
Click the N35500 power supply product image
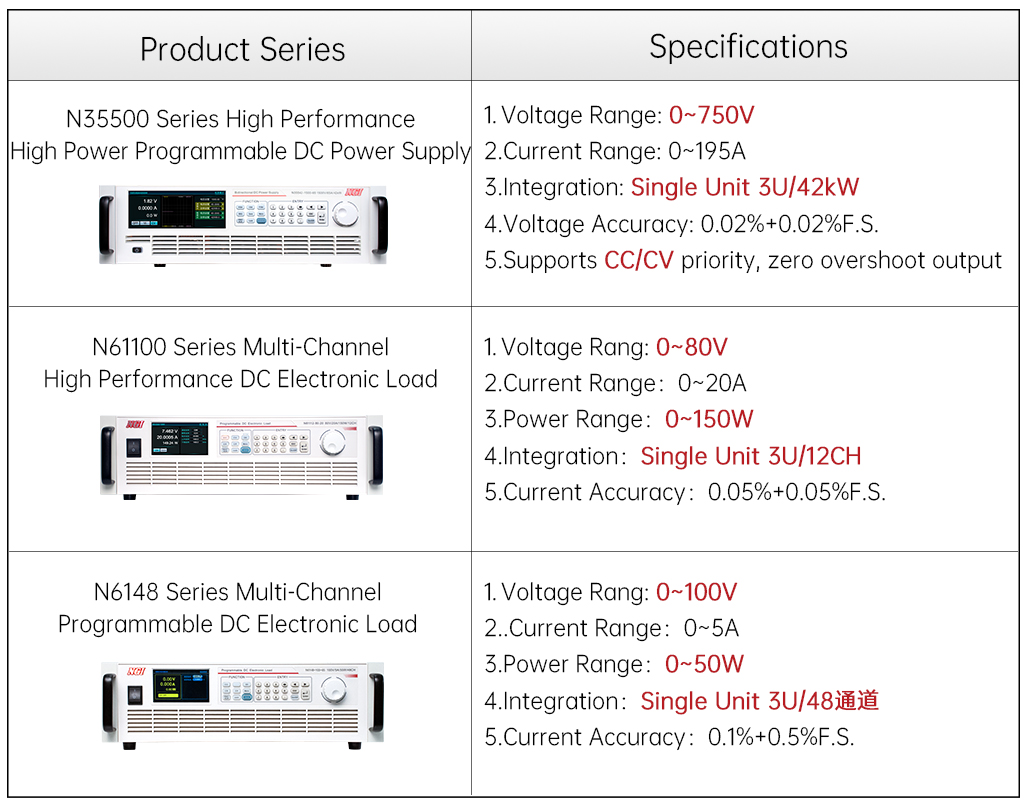[x=242, y=223]
